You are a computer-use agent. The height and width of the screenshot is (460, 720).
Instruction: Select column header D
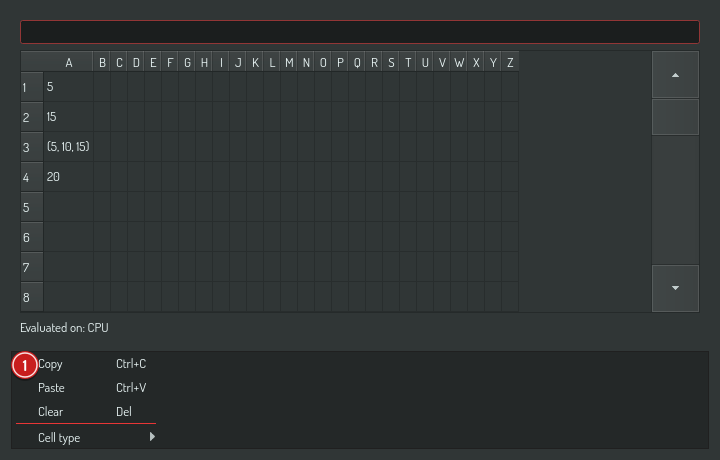pos(136,62)
